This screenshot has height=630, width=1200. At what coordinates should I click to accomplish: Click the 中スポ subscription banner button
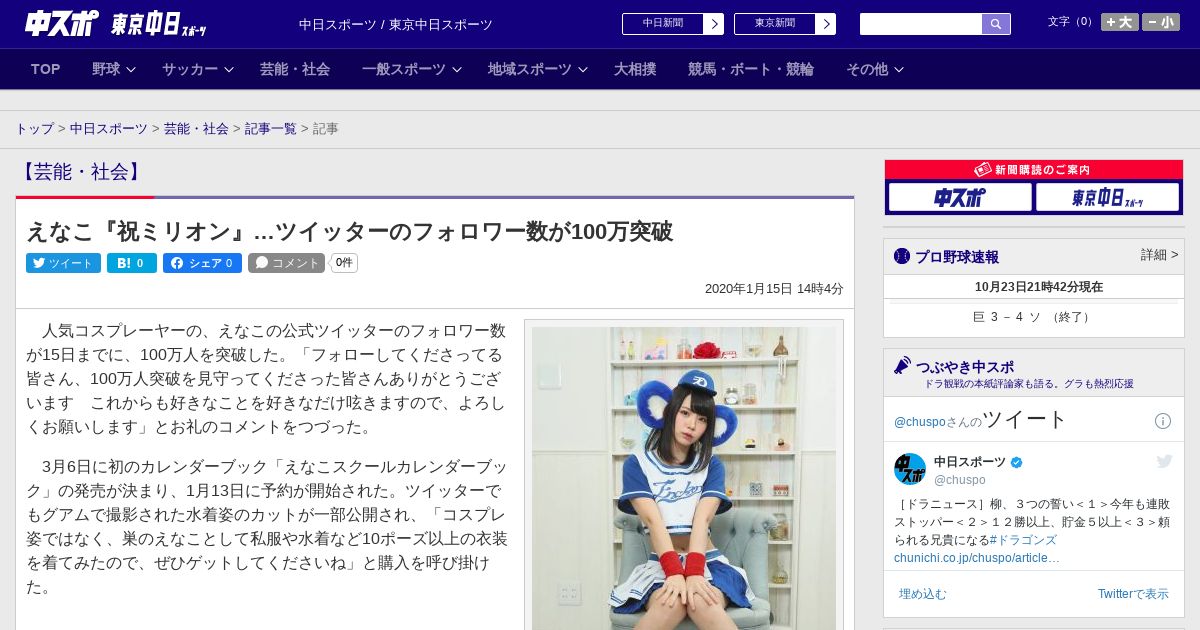960,197
